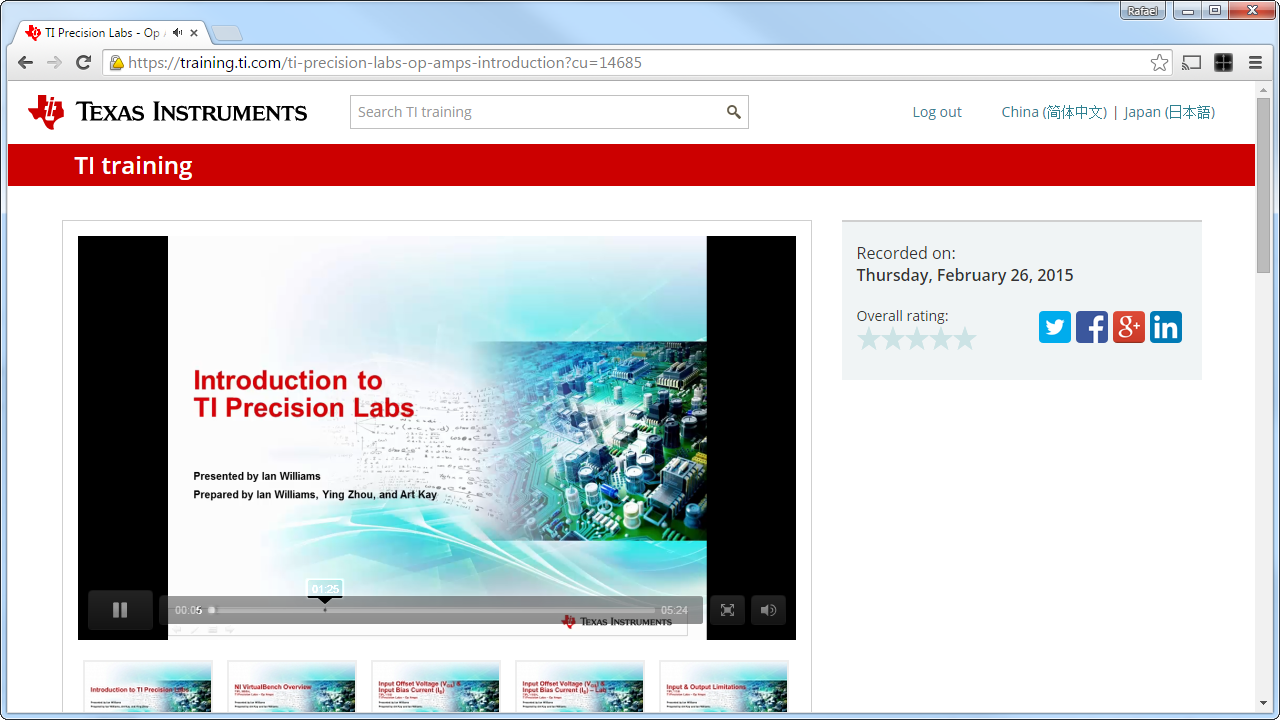1280x720 pixels.
Task: Click the page vertical scrollbar thumb
Action: (1264, 185)
